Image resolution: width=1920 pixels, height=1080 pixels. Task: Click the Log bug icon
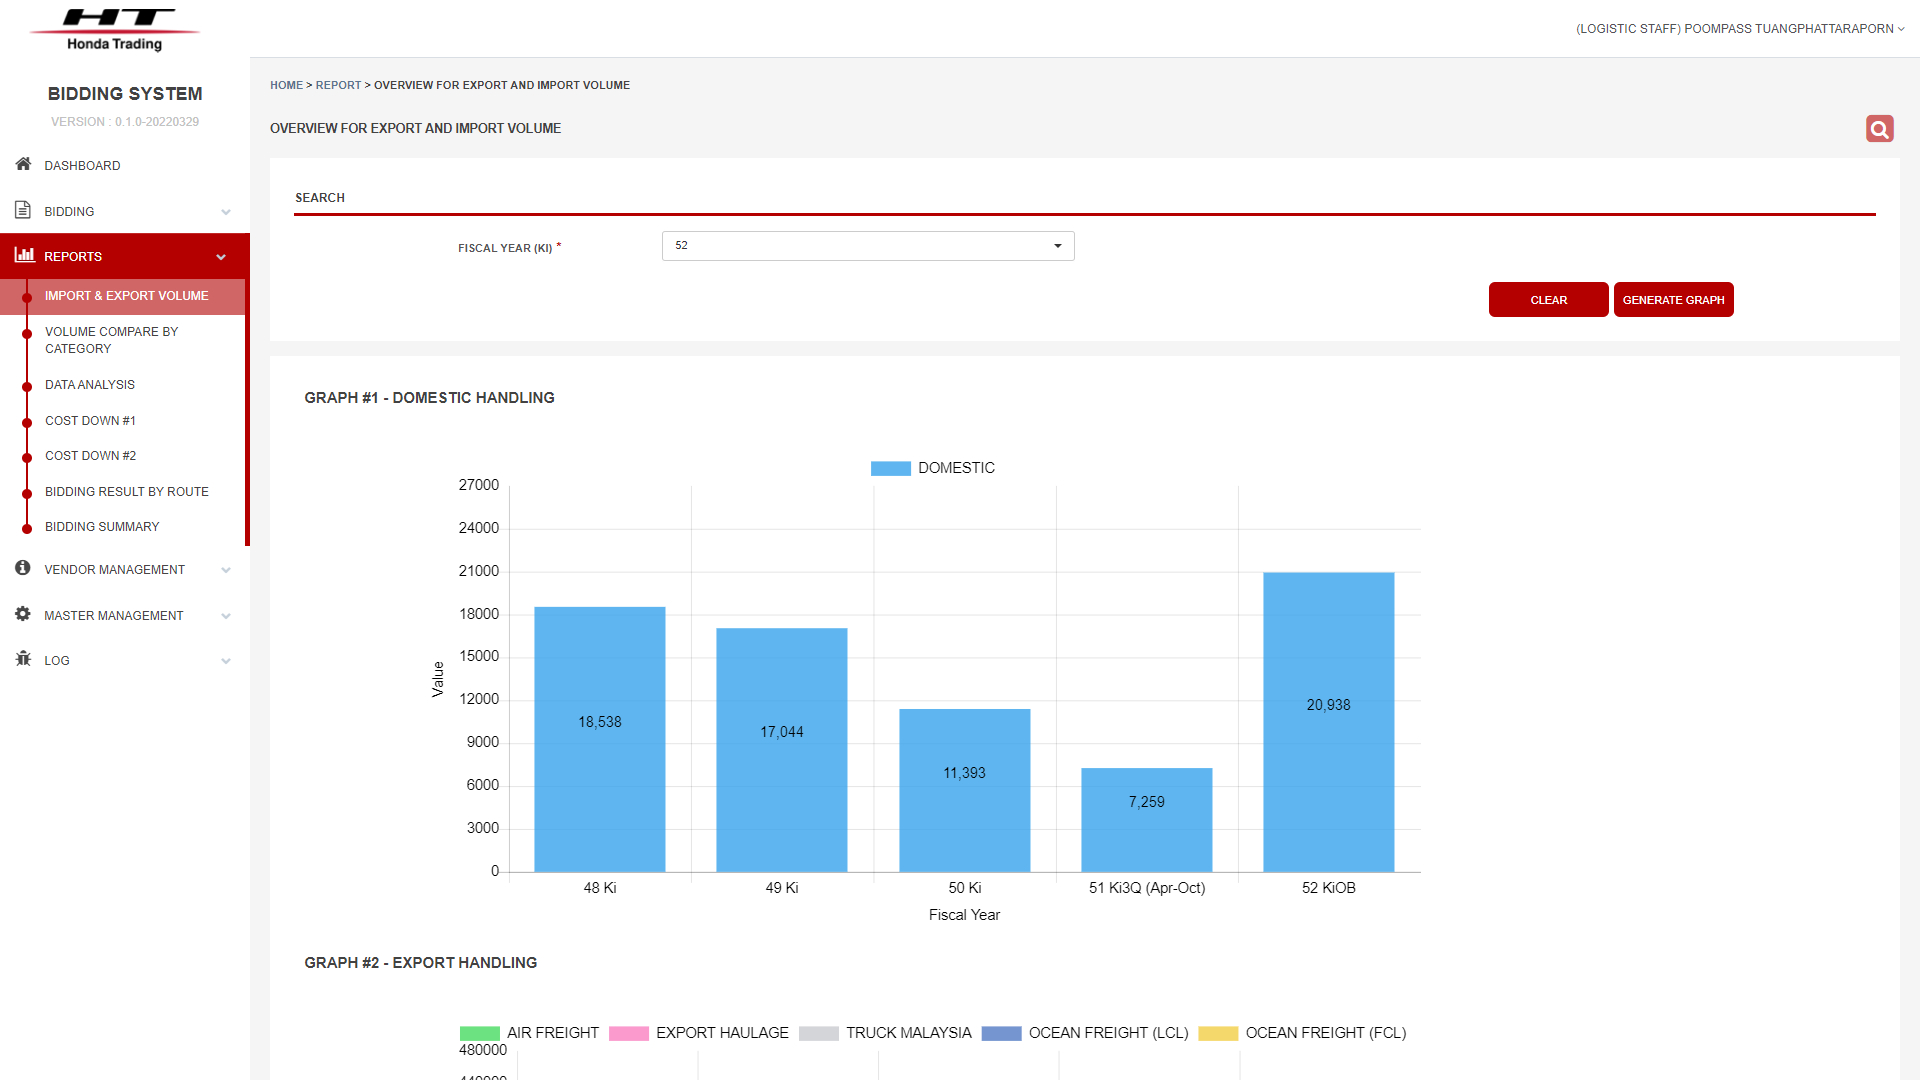pos(23,659)
